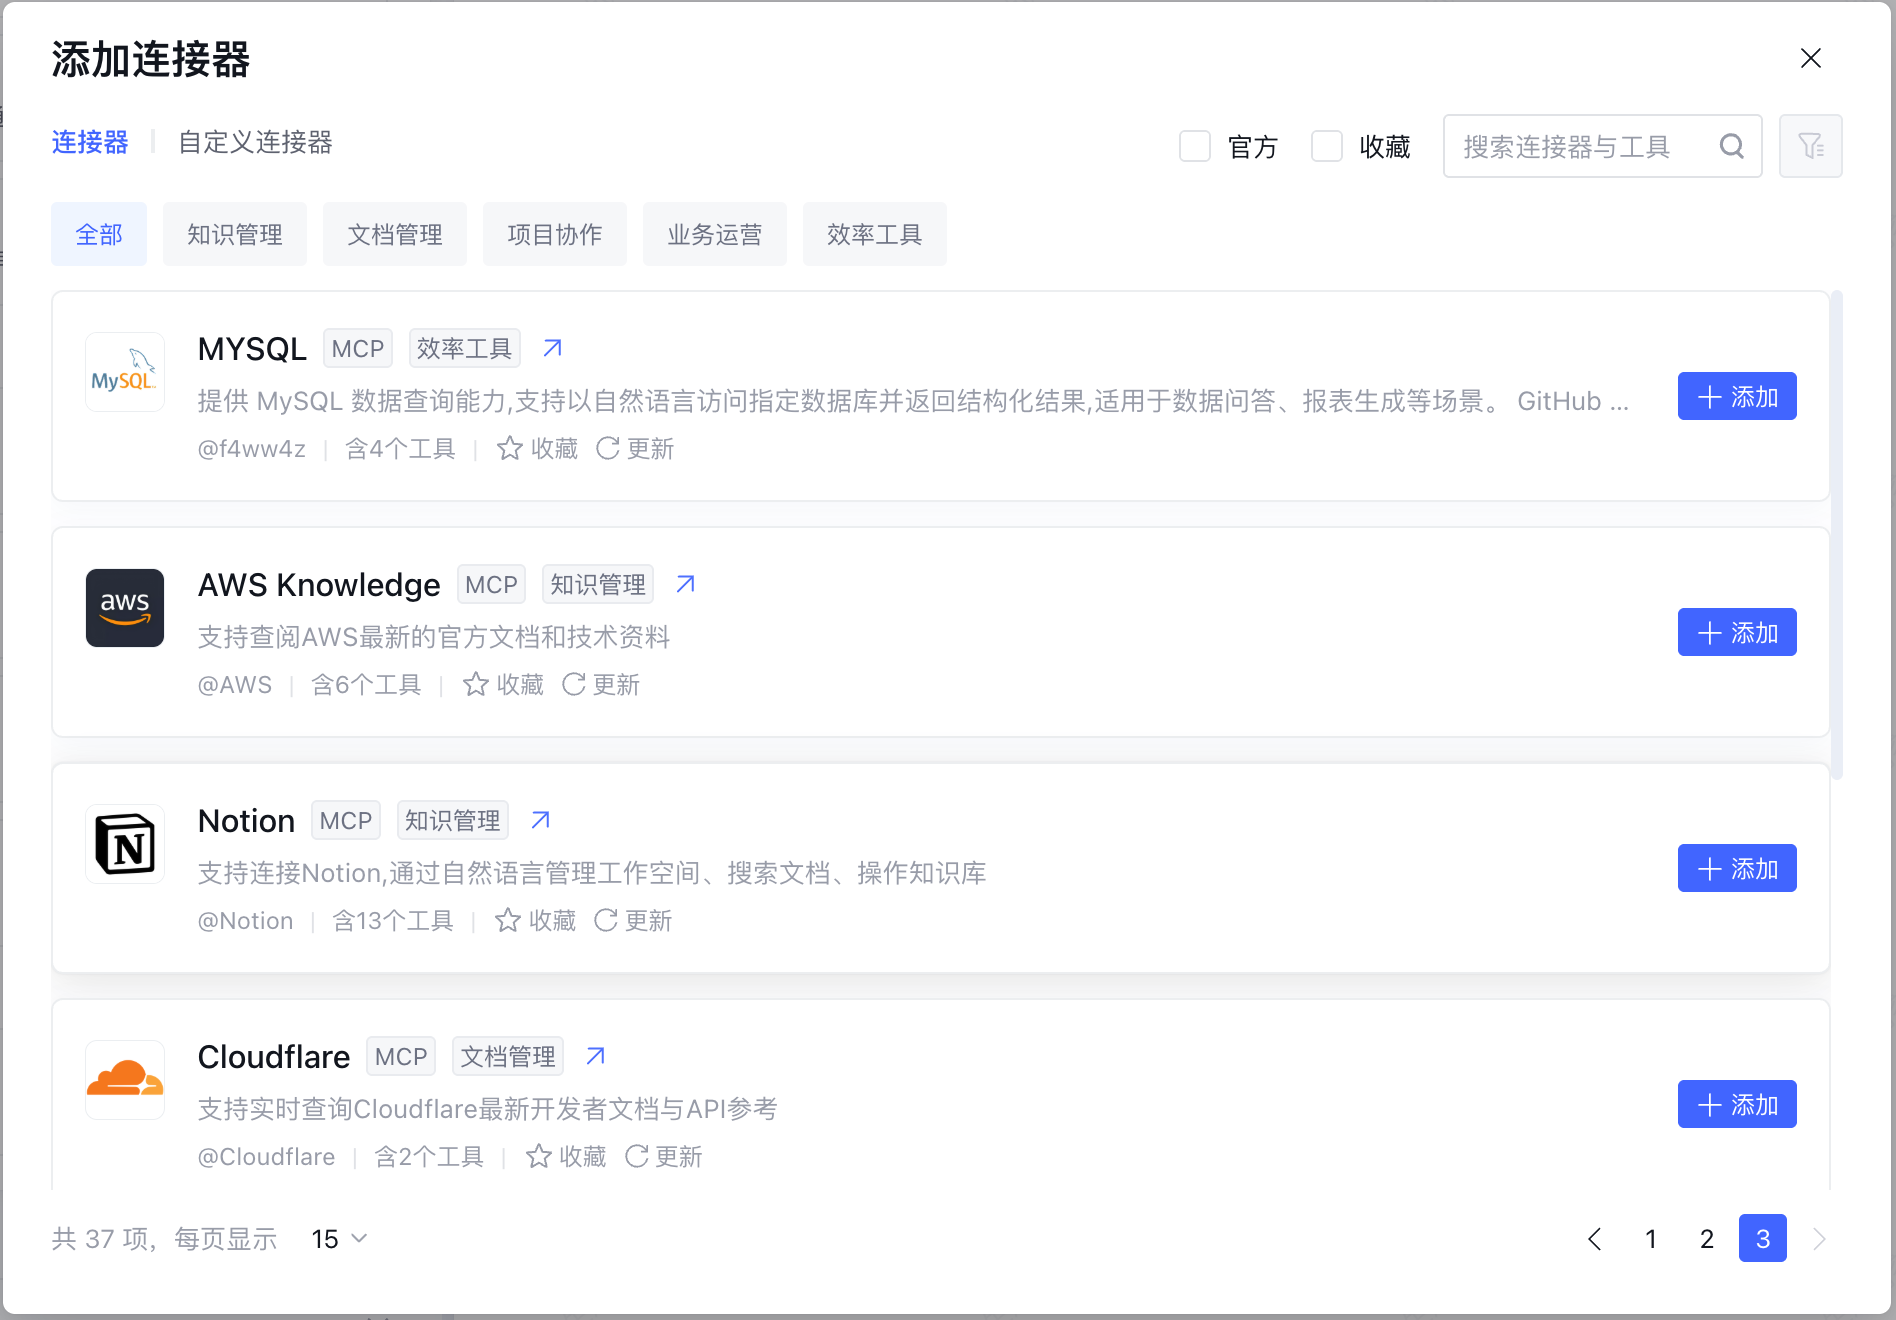The width and height of the screenshot is (1896, 1320).
Task: Click the 含13个工具 tool count
Action: pyautogui.click(x=393, y=920)
